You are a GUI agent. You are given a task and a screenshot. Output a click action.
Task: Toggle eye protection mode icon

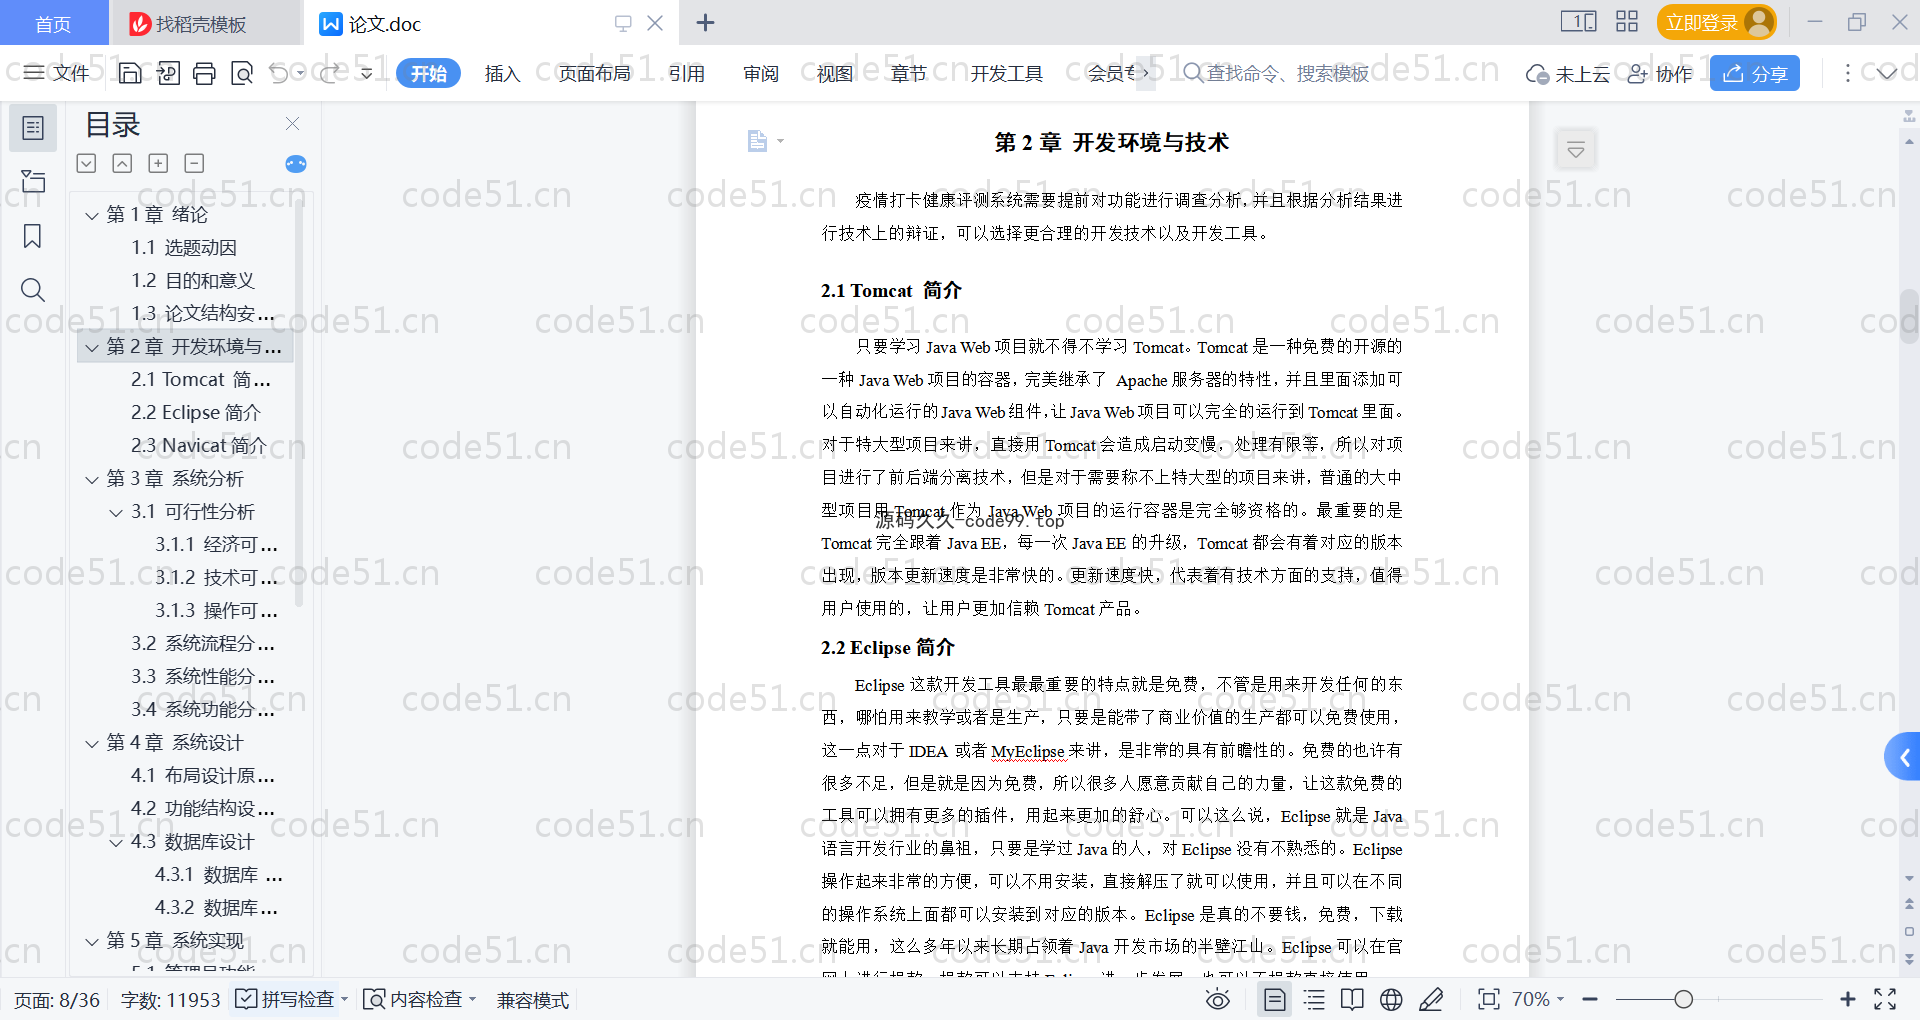coord(1218,999)
